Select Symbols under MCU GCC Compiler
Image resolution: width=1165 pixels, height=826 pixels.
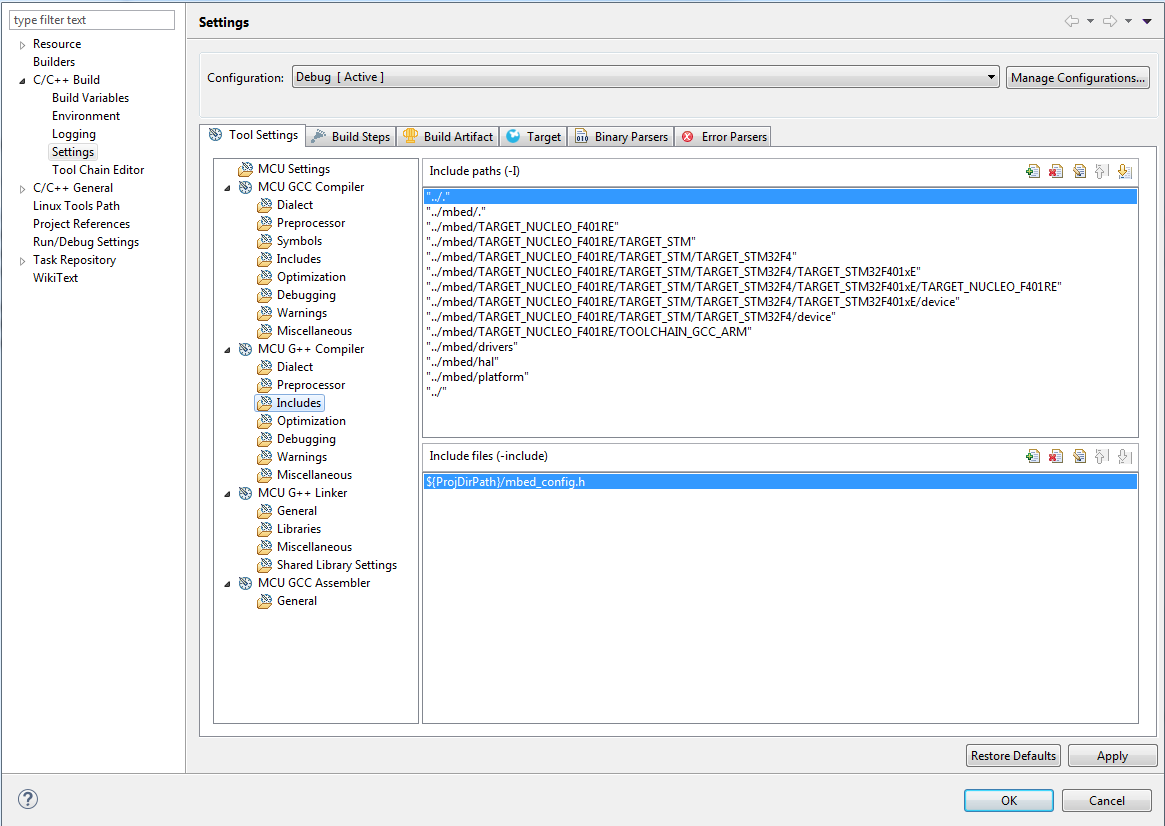tap(299, 241)
